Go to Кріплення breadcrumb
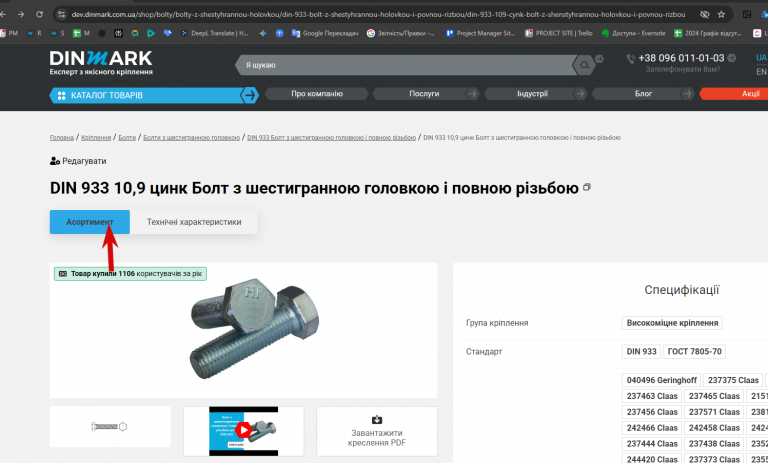768x463 pixels. [x=96, y=138]
